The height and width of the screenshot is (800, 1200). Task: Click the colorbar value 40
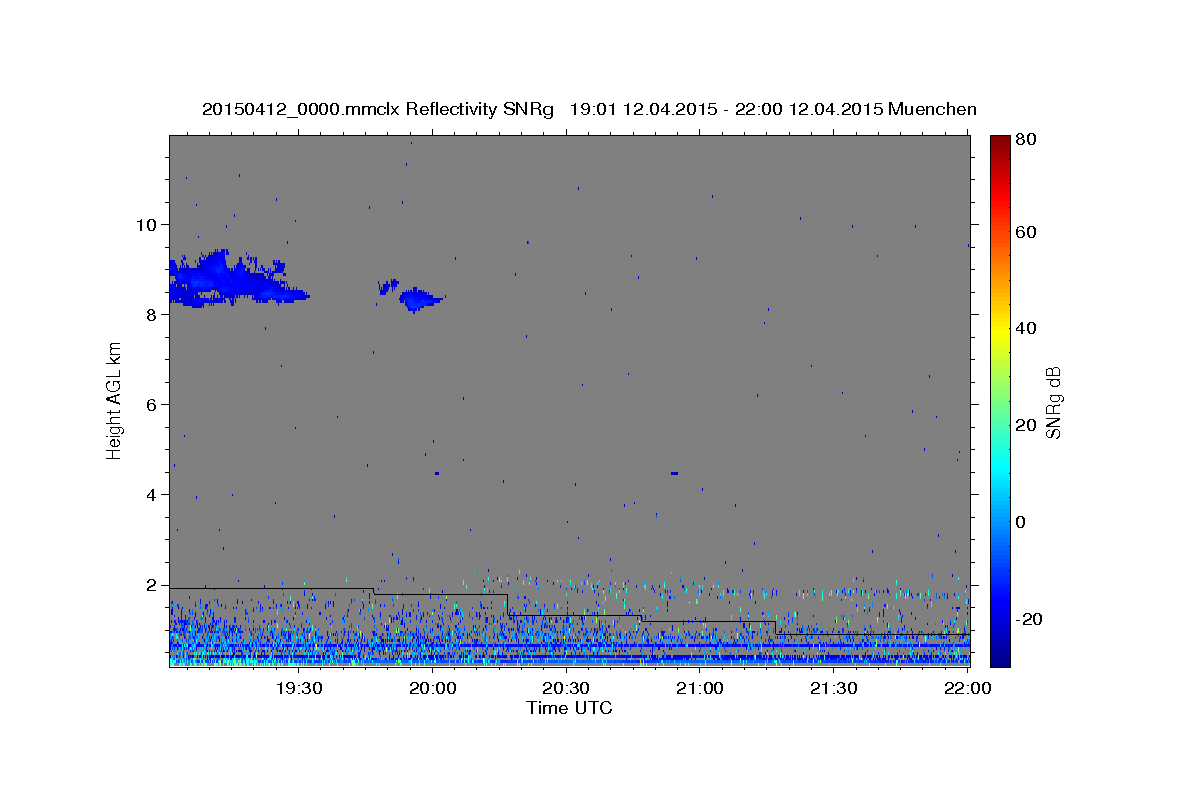click(1028, 328)
